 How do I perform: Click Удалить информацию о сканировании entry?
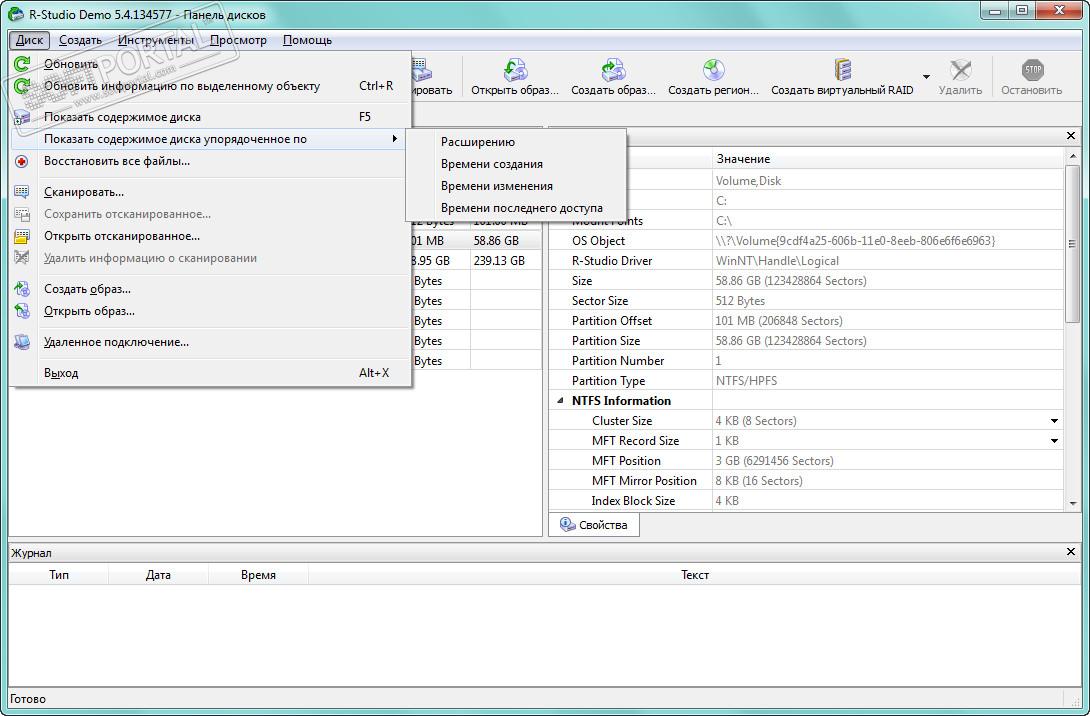pos(210,259)
